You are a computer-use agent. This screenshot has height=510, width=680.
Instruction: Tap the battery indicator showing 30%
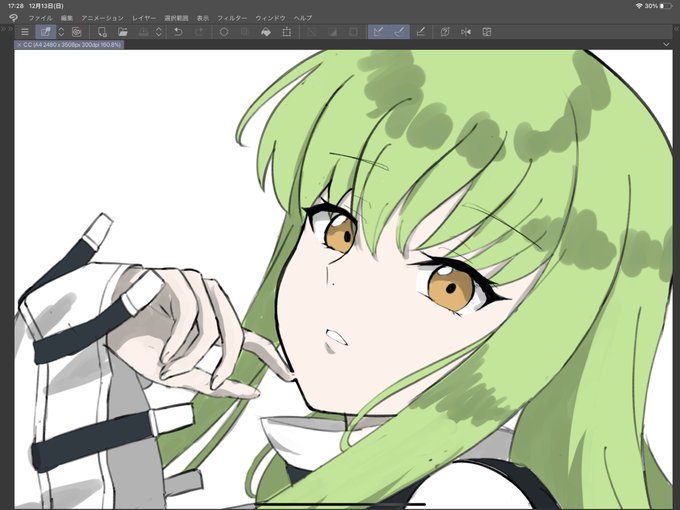[657, 6]
